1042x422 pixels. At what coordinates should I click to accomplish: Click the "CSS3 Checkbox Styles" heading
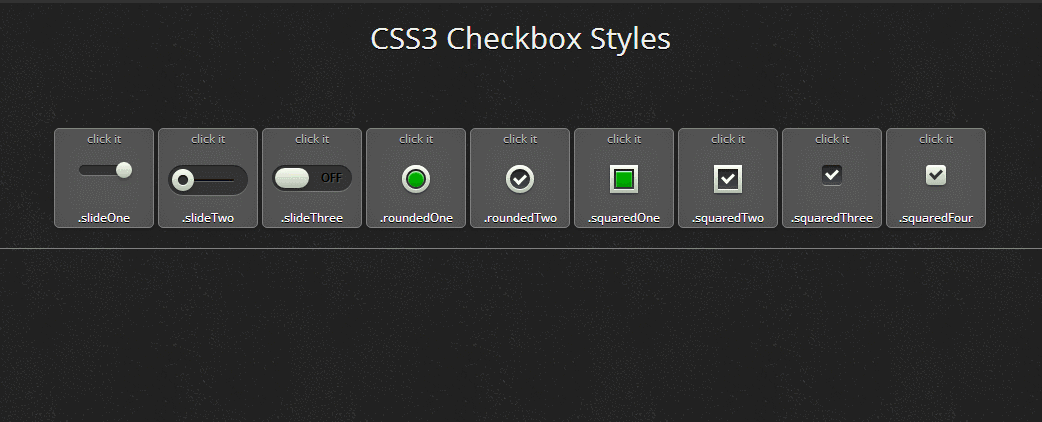coord(520,39)
